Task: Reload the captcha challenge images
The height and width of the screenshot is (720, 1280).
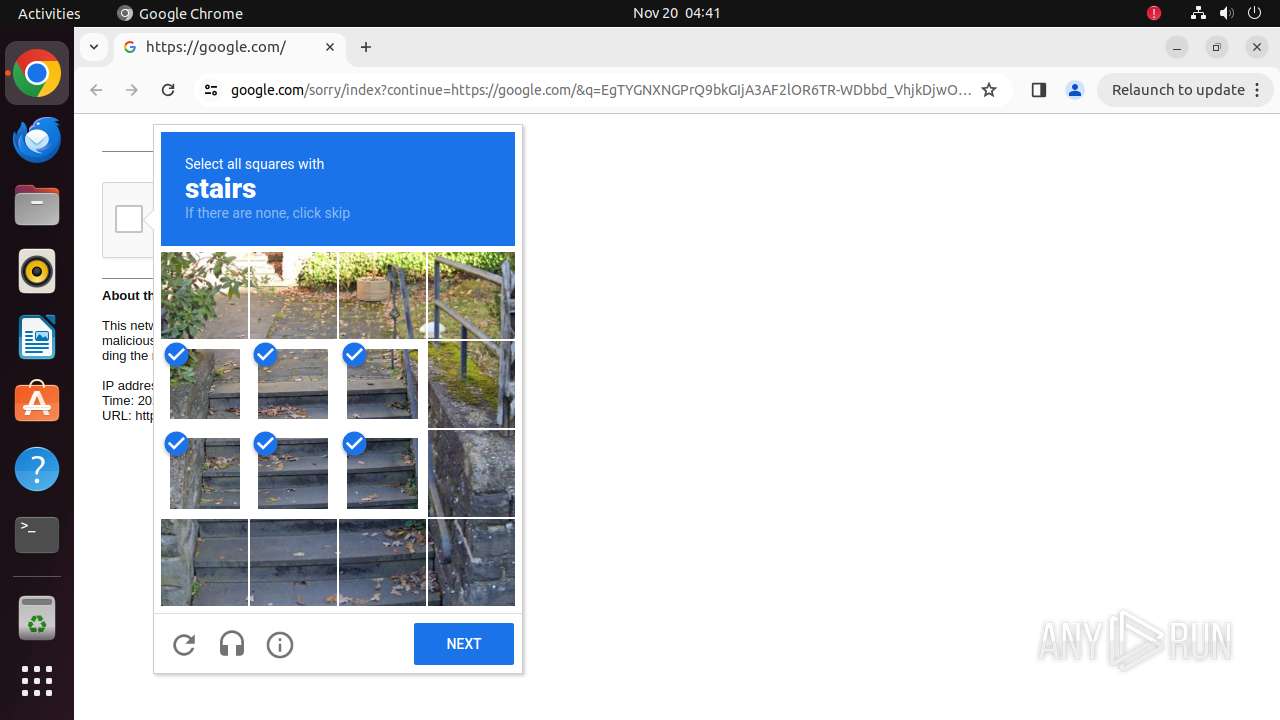Action: (x=184, y=645)
